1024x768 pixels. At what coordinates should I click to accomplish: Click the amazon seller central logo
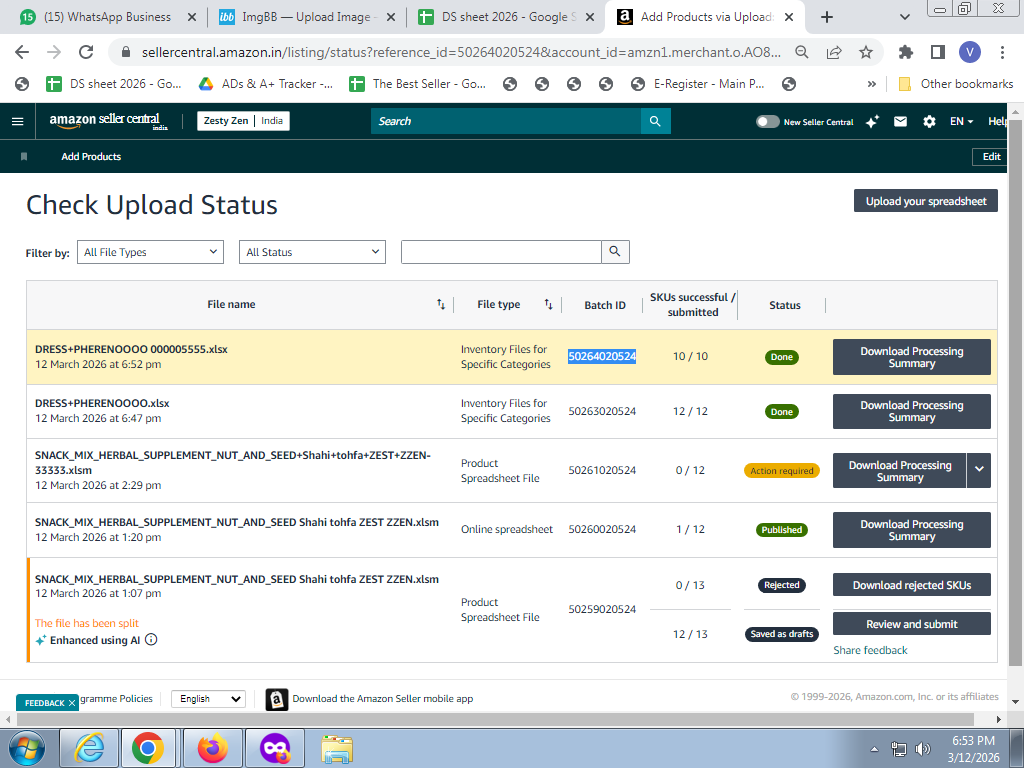pyautogui.click(x=108, y=121)
